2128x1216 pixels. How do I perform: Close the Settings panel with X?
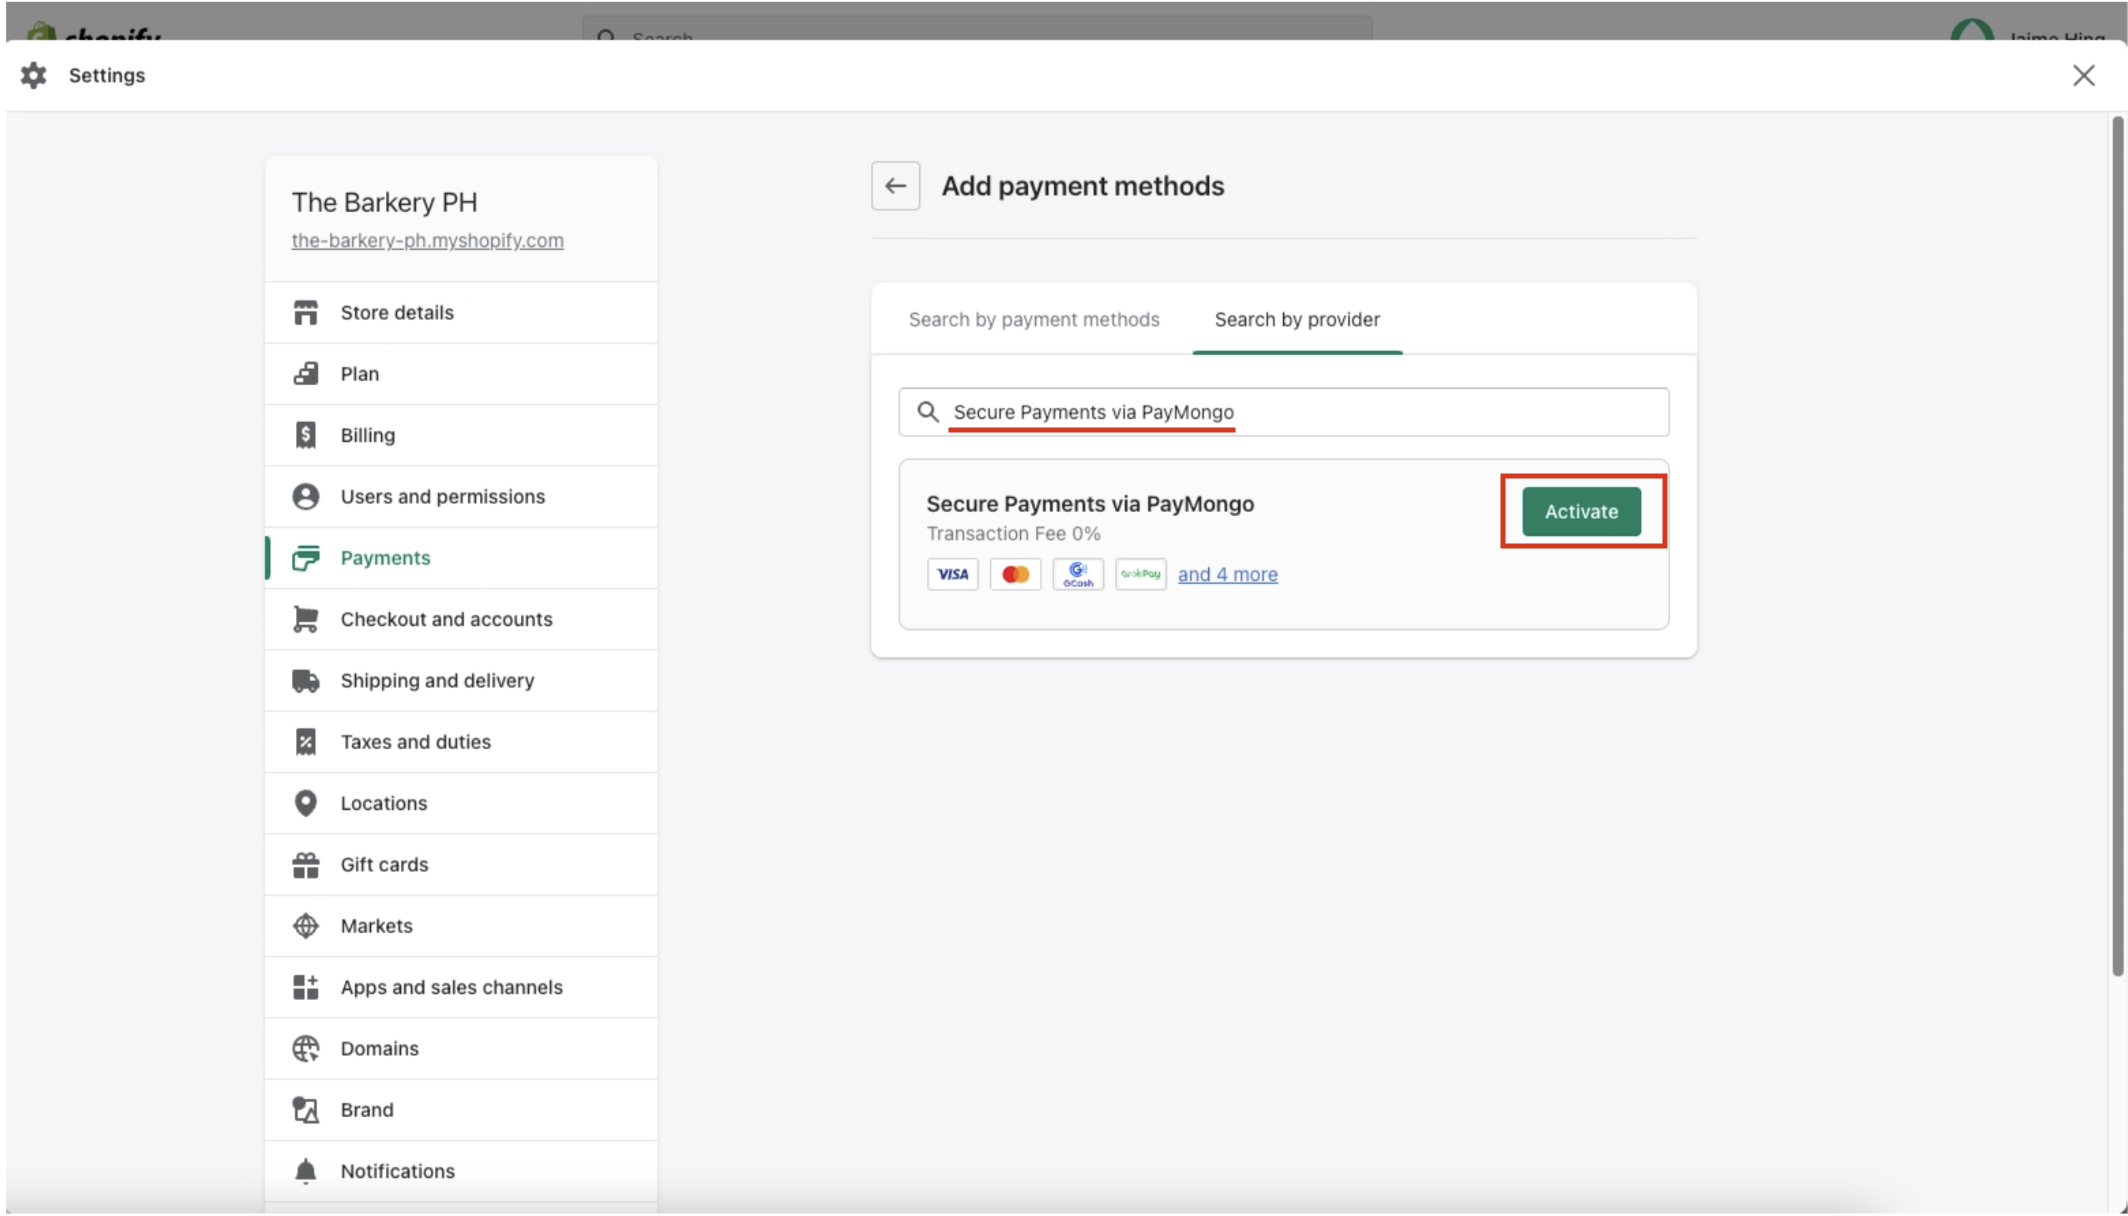pos(2083,76)
